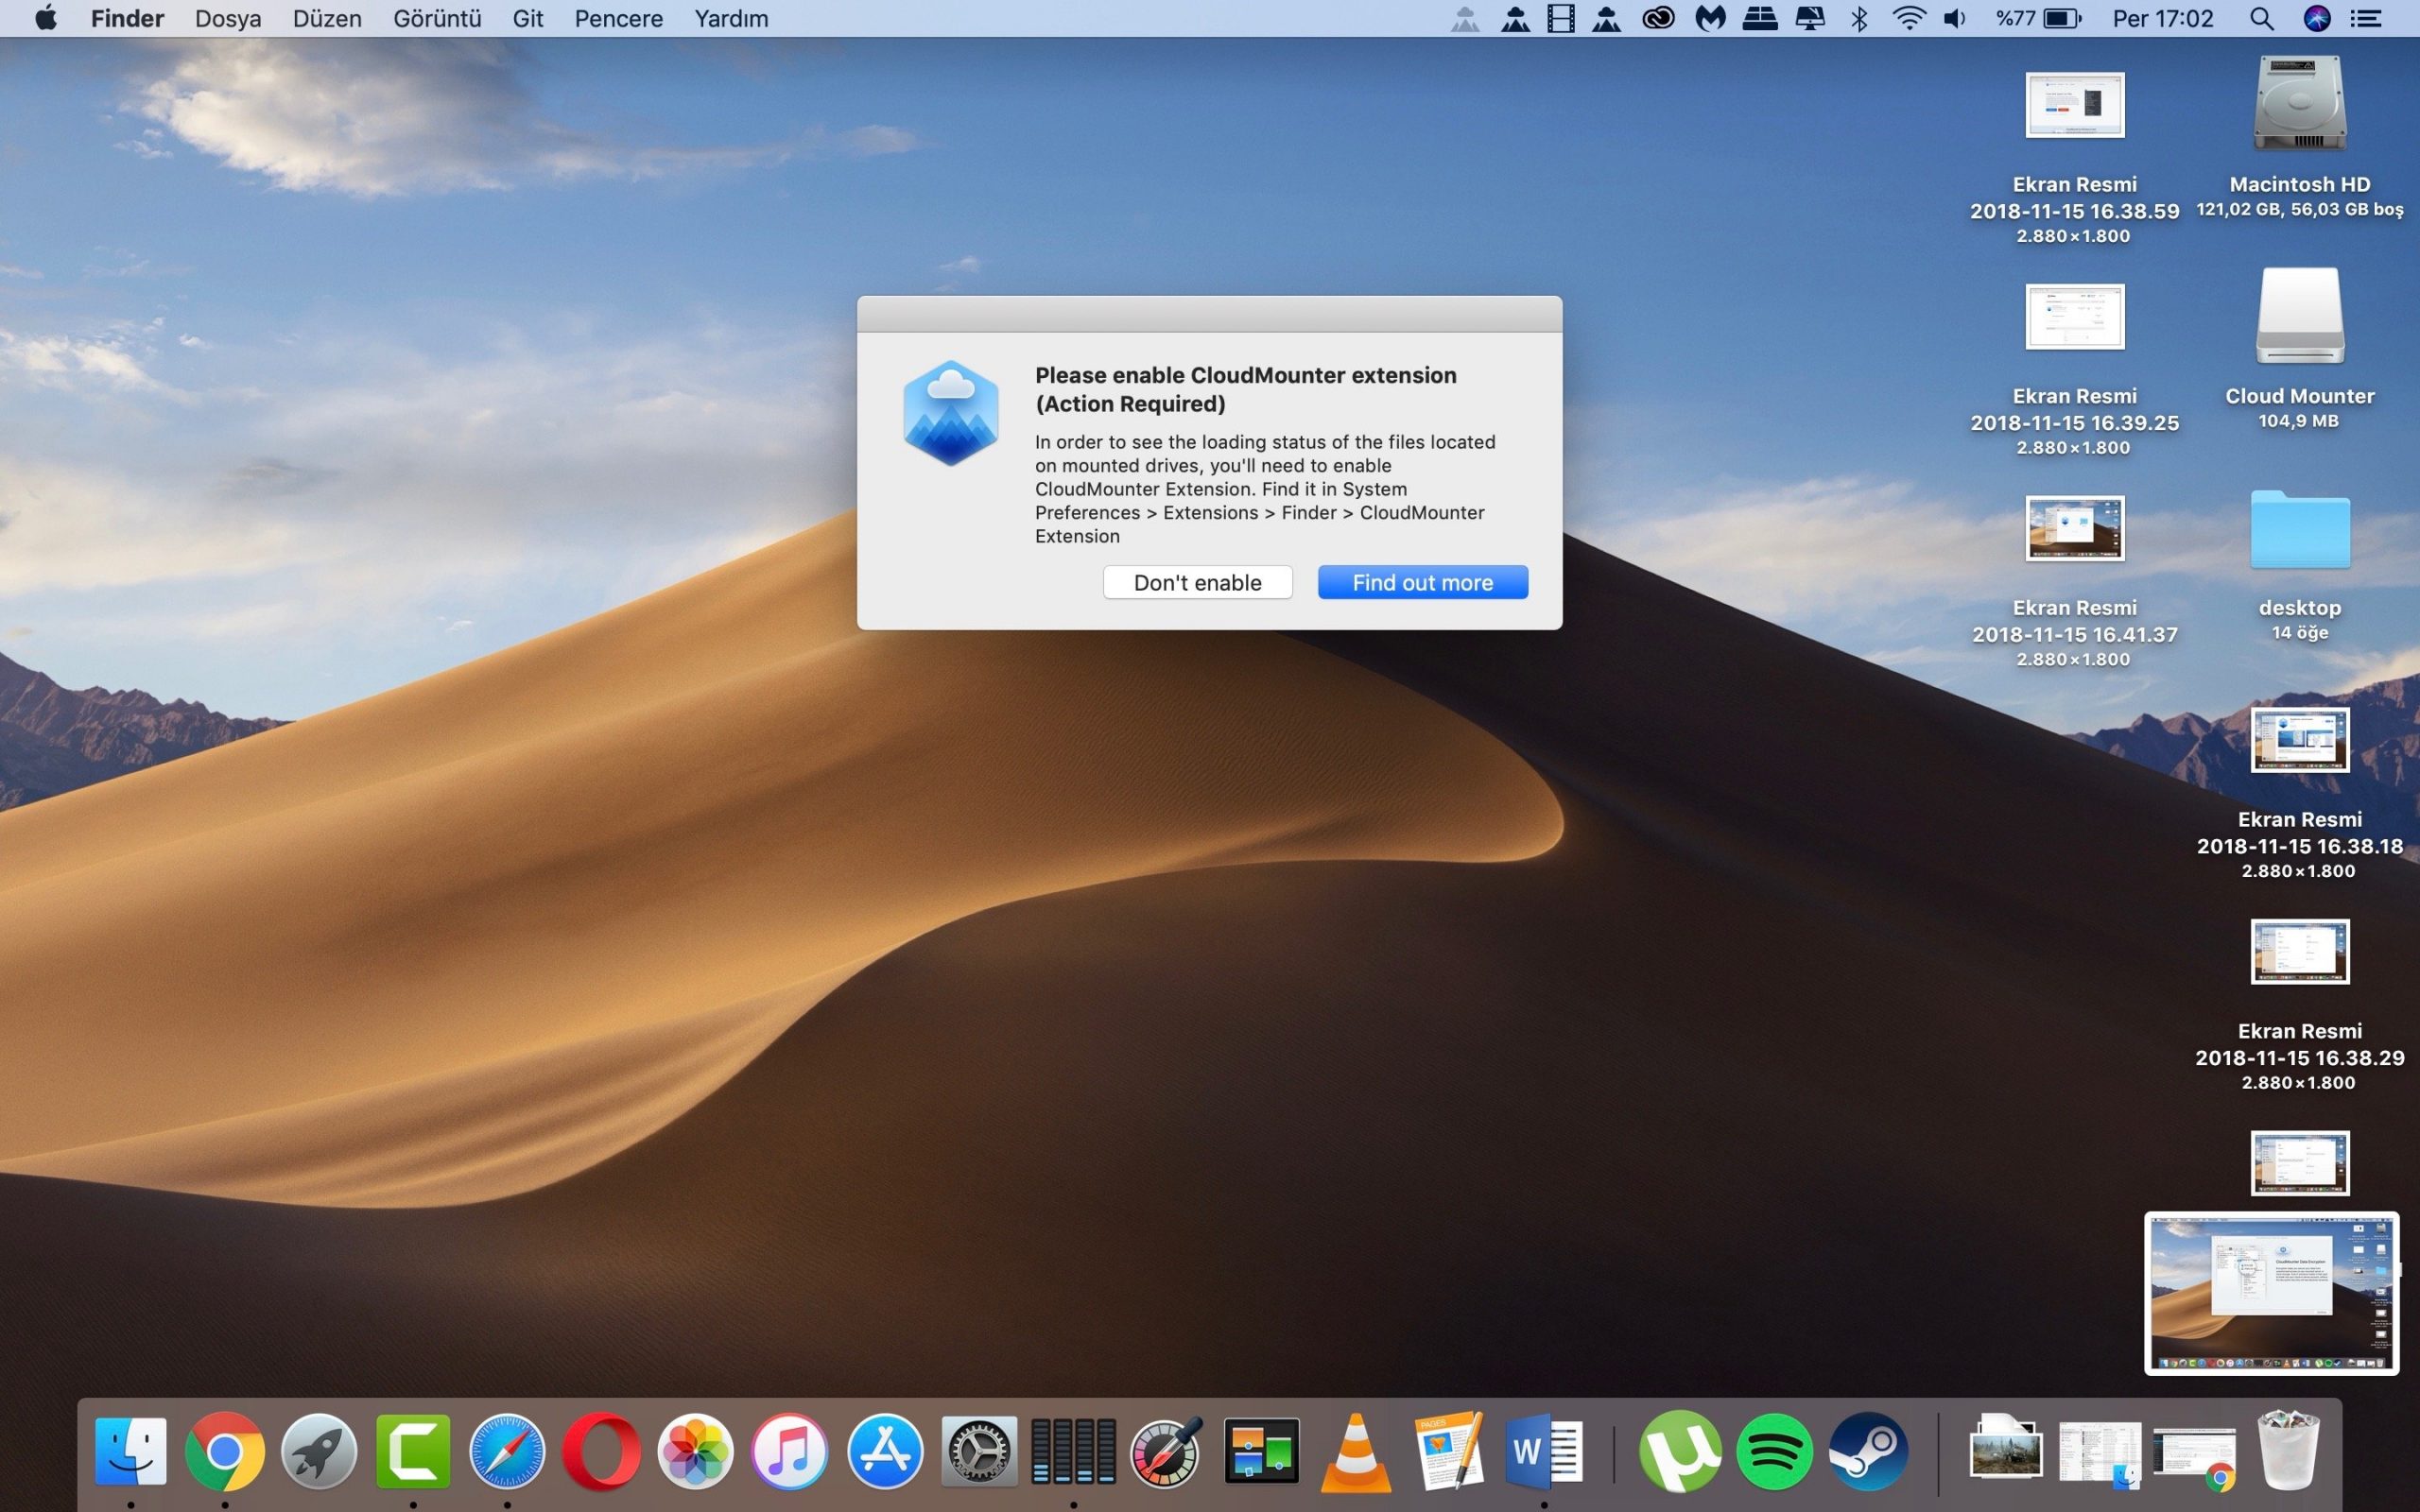Select the desktop folder on Desktop

pyautogui.click(x=2299, y=530)
